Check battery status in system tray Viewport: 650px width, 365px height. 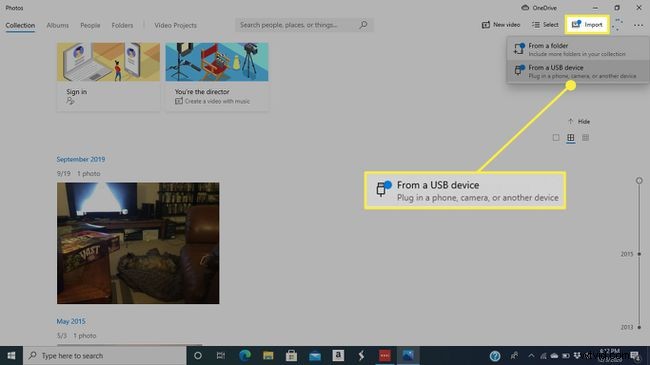point(565,355)
